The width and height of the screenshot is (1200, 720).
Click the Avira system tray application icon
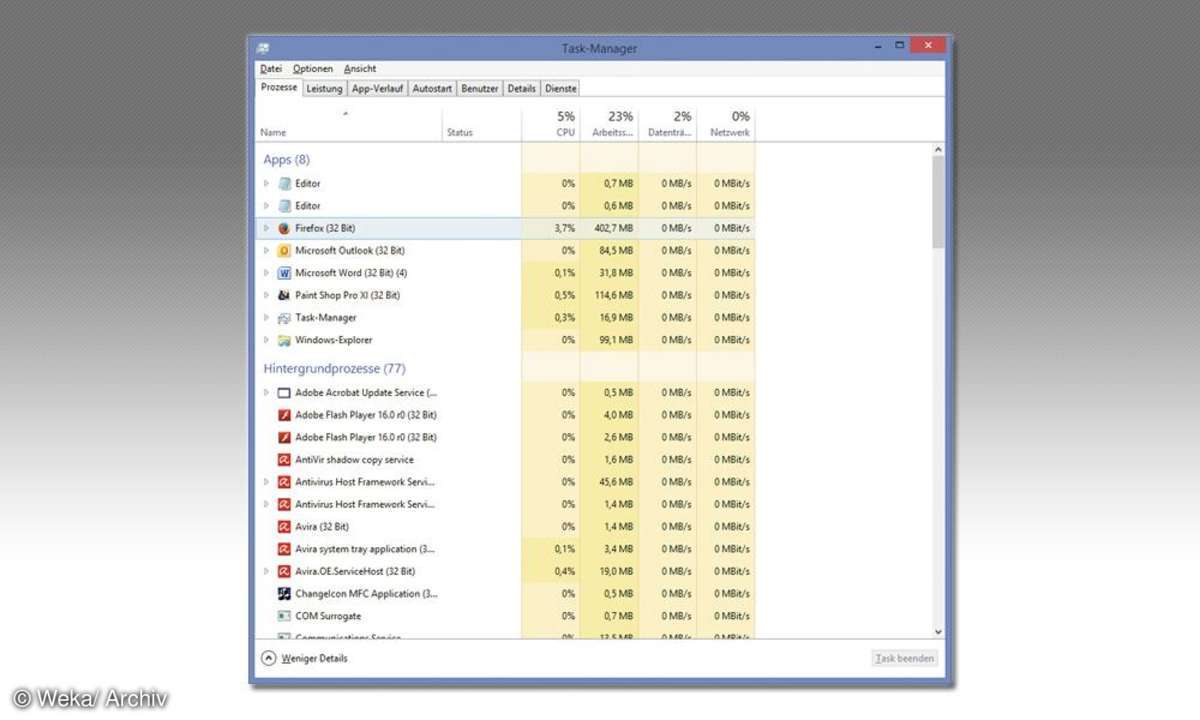[x=284, y=549]
